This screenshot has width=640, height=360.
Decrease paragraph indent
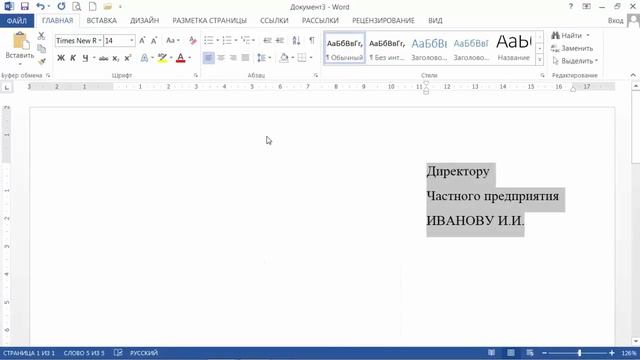267,40
